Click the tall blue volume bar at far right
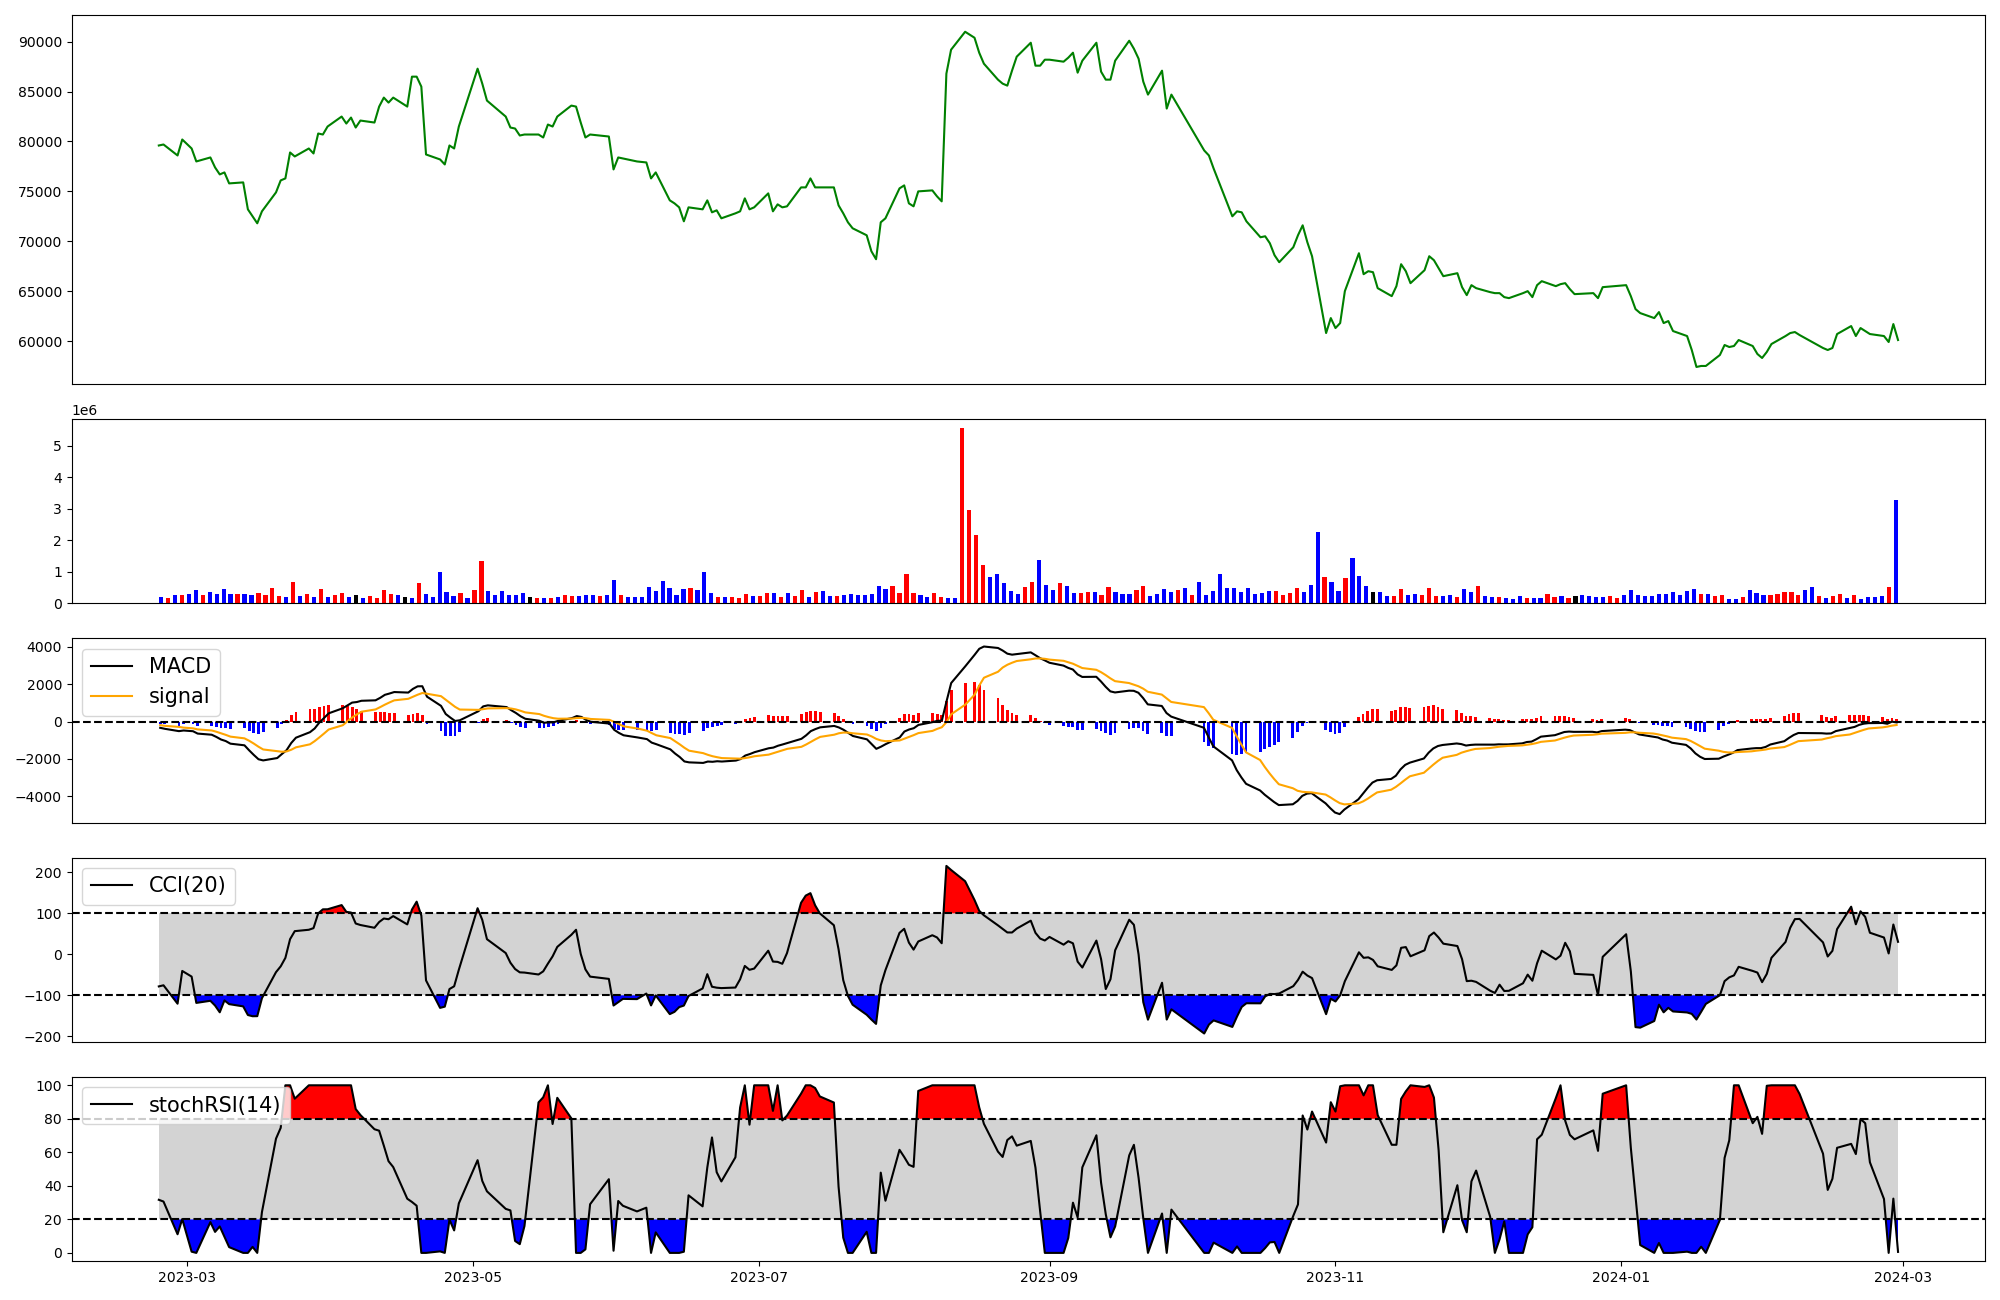 point(1896,551)
